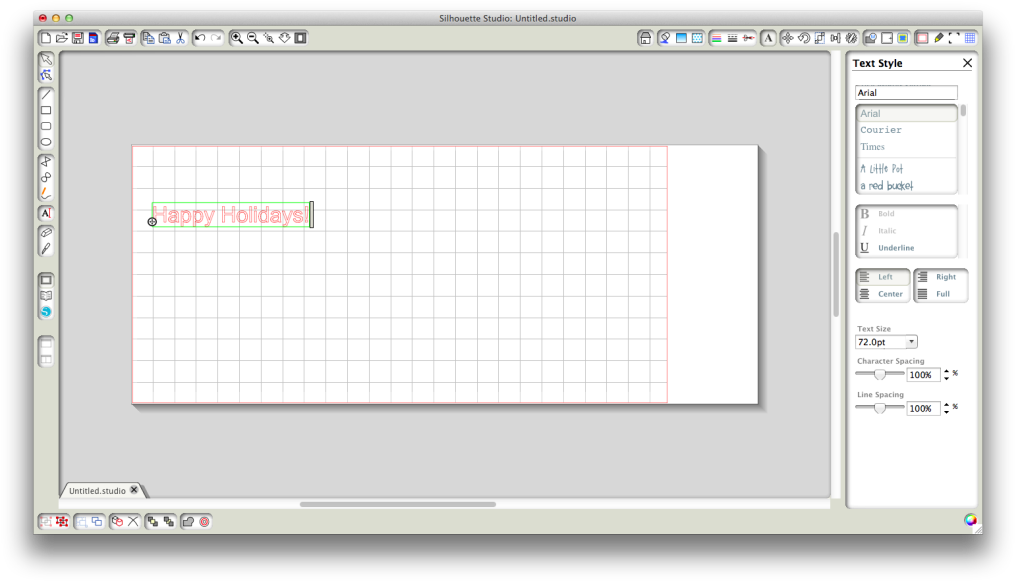Click the Character Spacing stepper arrows
This screenshot has height=581, width=1015.
coord(946,375)
